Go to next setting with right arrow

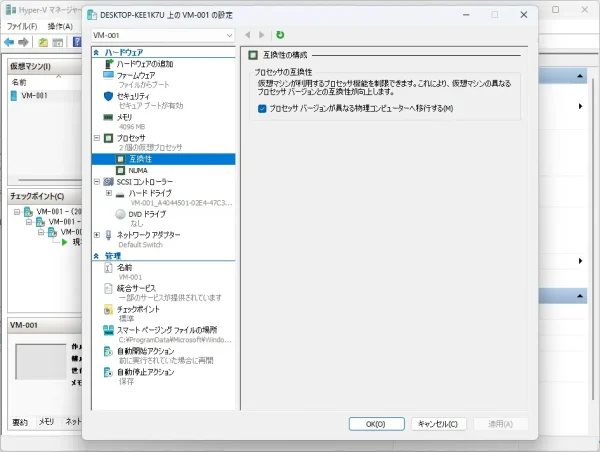[262, 35]
